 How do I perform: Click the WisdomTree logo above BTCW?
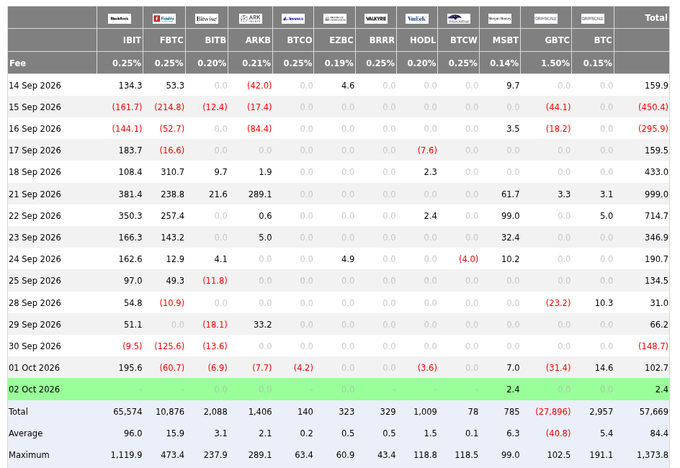[459, 19]
